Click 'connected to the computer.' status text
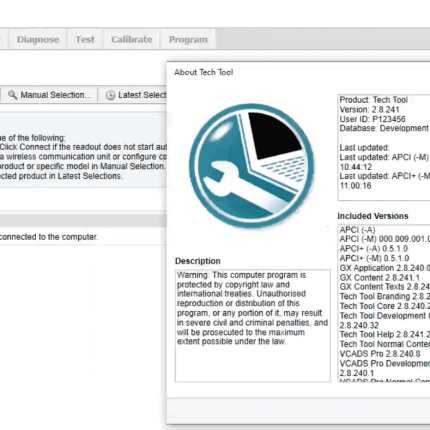The width and height of the screenshot is (430, 430). click(x=49, y=237)
